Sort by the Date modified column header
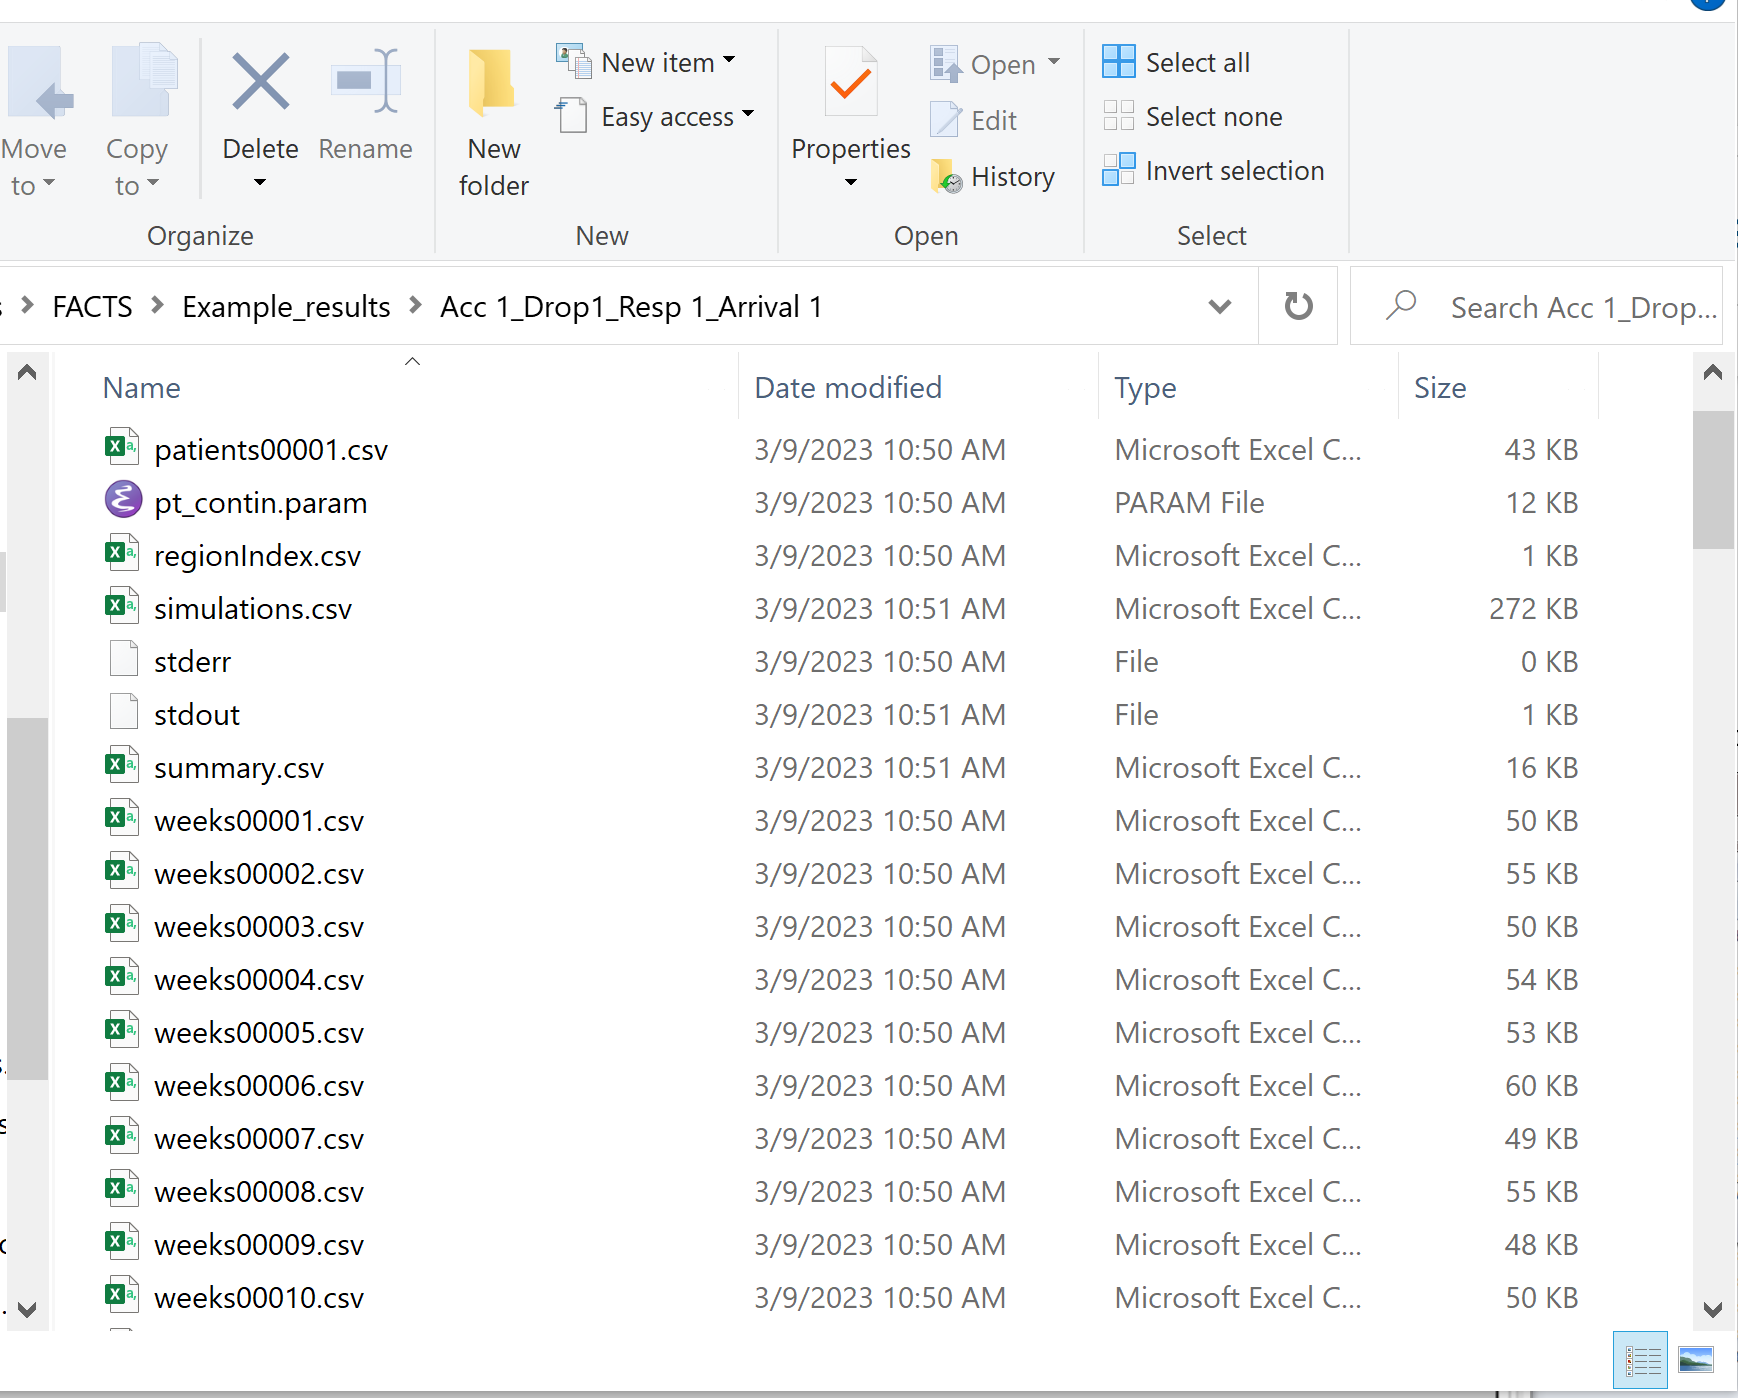Viewport: 1738px width, 1398px height. (x=848, y=388)
